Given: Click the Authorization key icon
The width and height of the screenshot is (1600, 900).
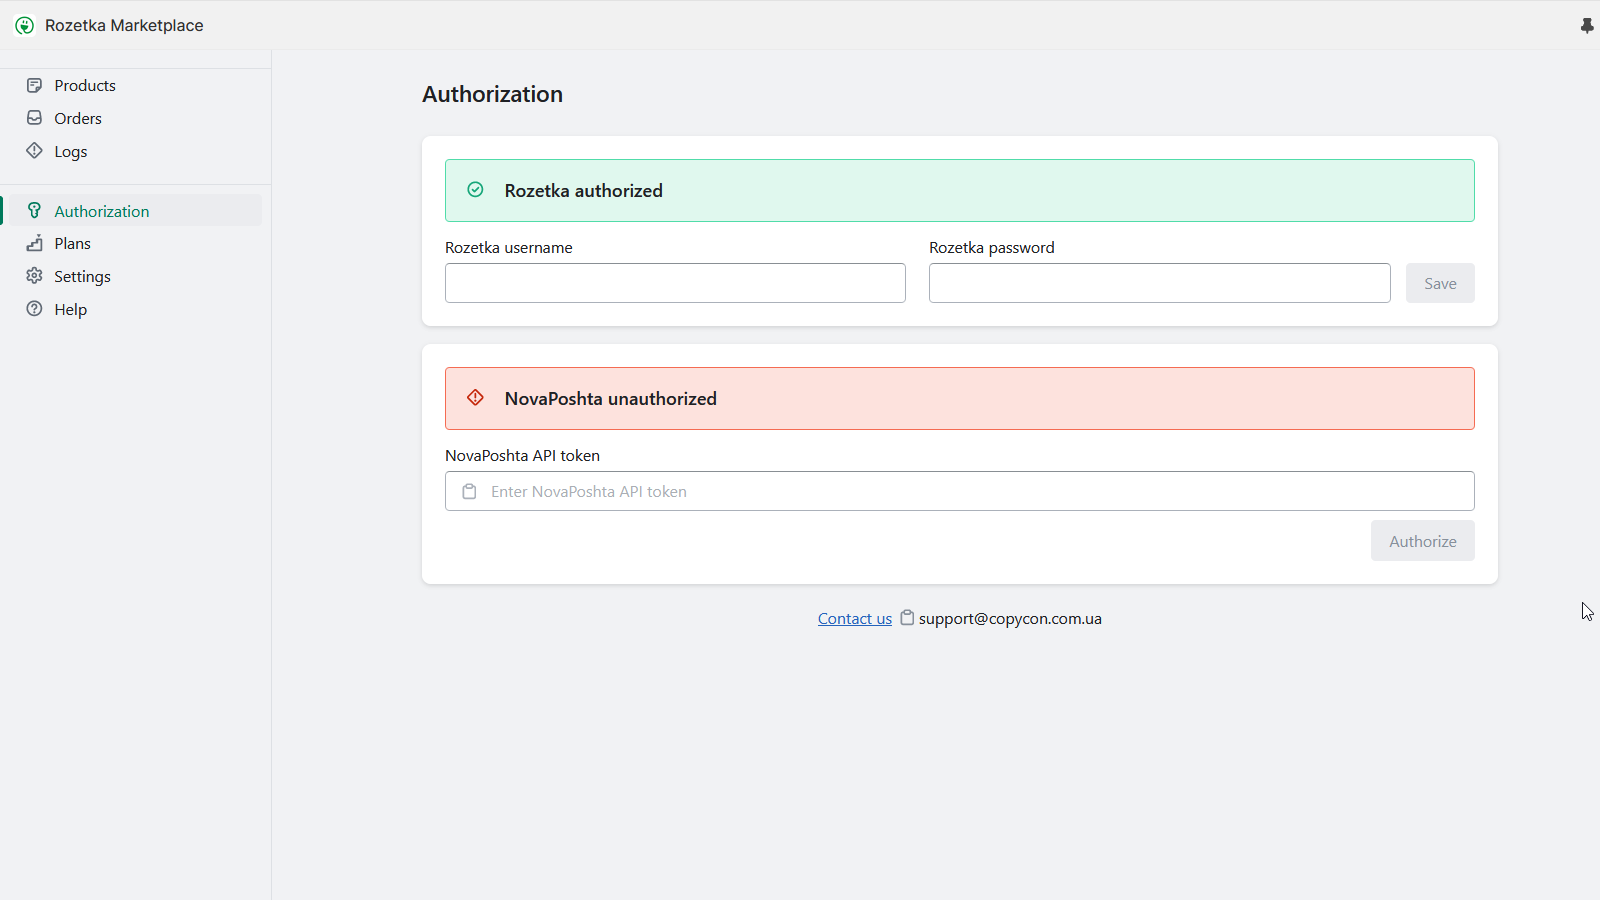Looking at the screenshot, I should click(35, 211).
